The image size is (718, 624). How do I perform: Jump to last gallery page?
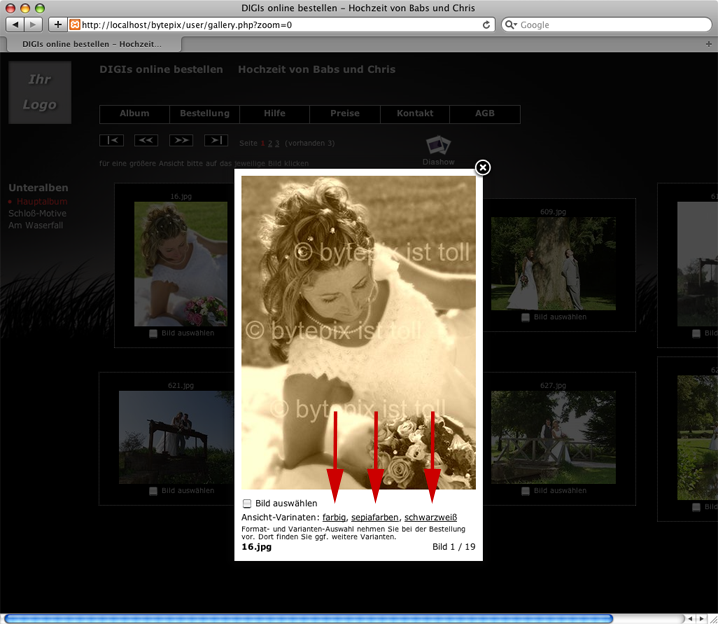[x=216, y=140]
